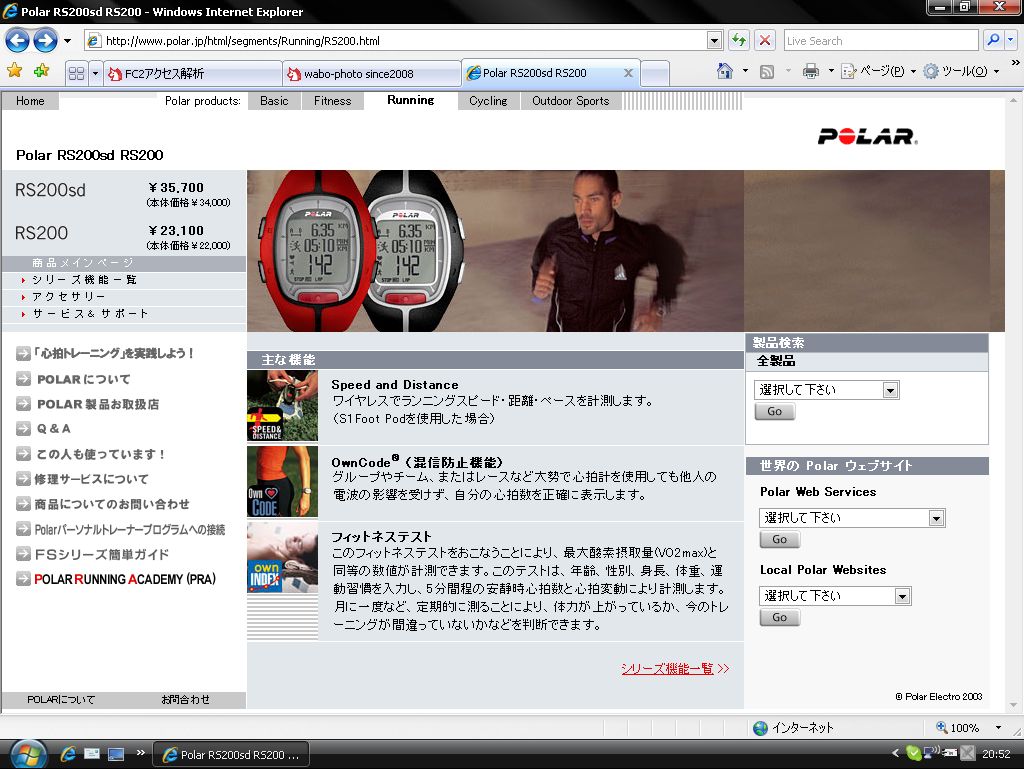
Task: Expand the toolbar overflow chevron
Action: pos(1016,63)
